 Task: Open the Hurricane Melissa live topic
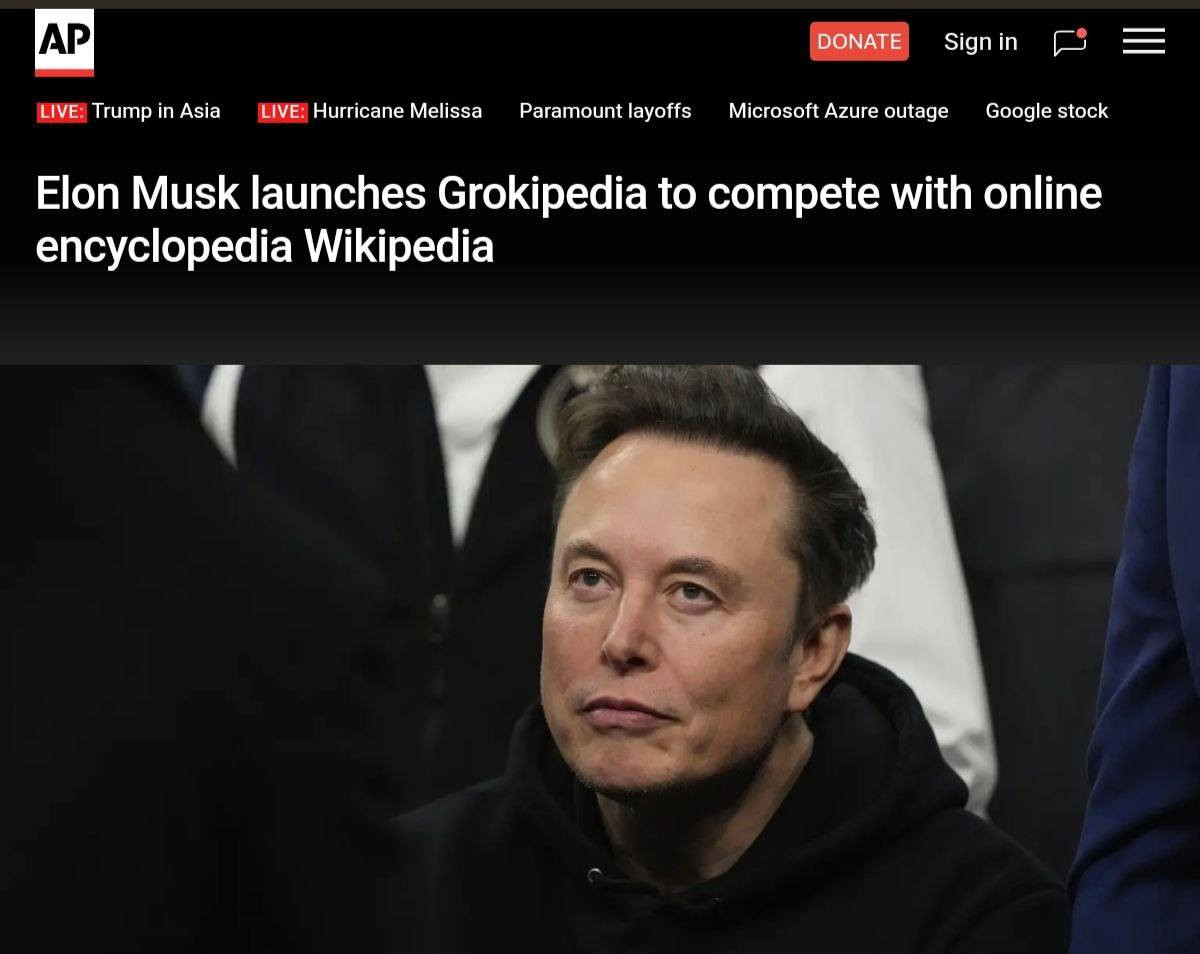397,111
